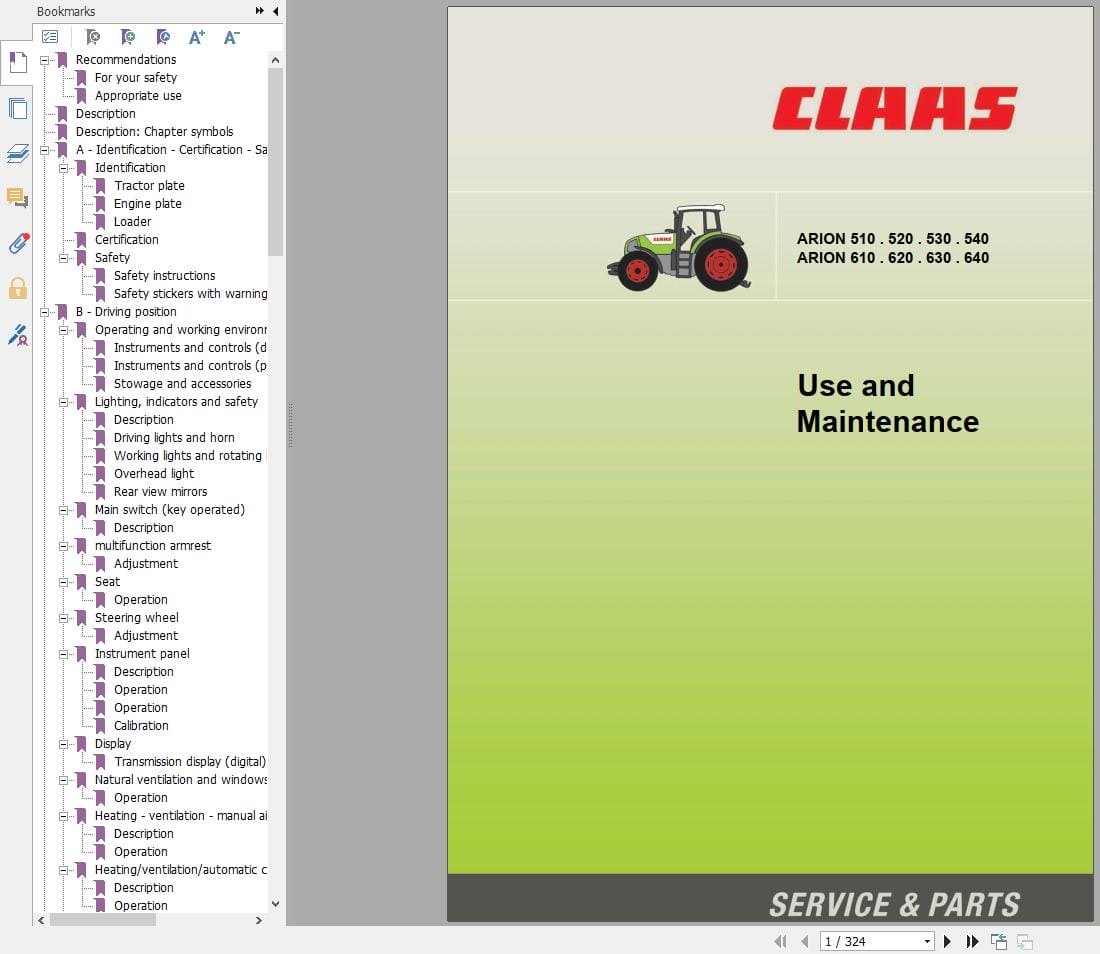The height and width of the screenshot is (954, 1100).
Task: Expand bookmarks panel with double-arrow icon
Action: (x=260, y=11)
